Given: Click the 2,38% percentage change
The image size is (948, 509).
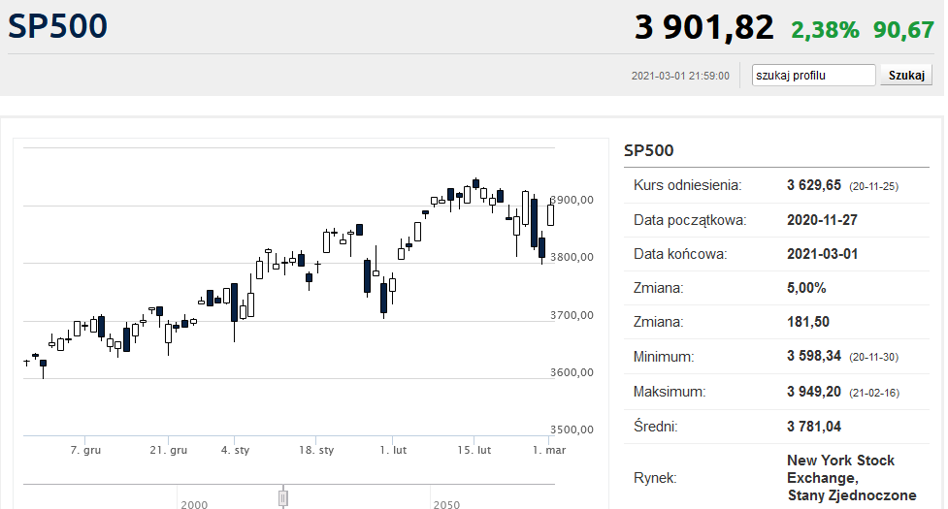Looking at the screenshot, I should (825, 30).
